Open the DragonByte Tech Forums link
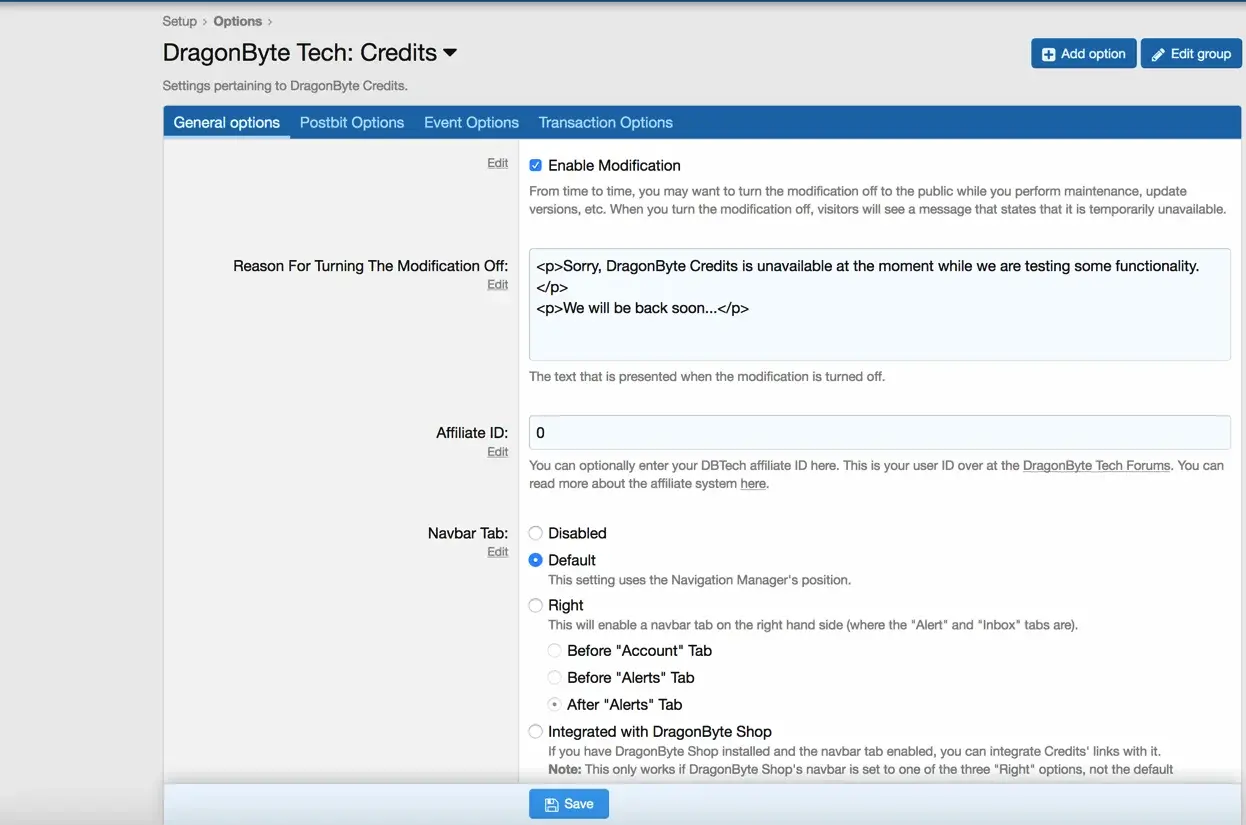Screen dimensions: 1246x825 [1096, 465]
